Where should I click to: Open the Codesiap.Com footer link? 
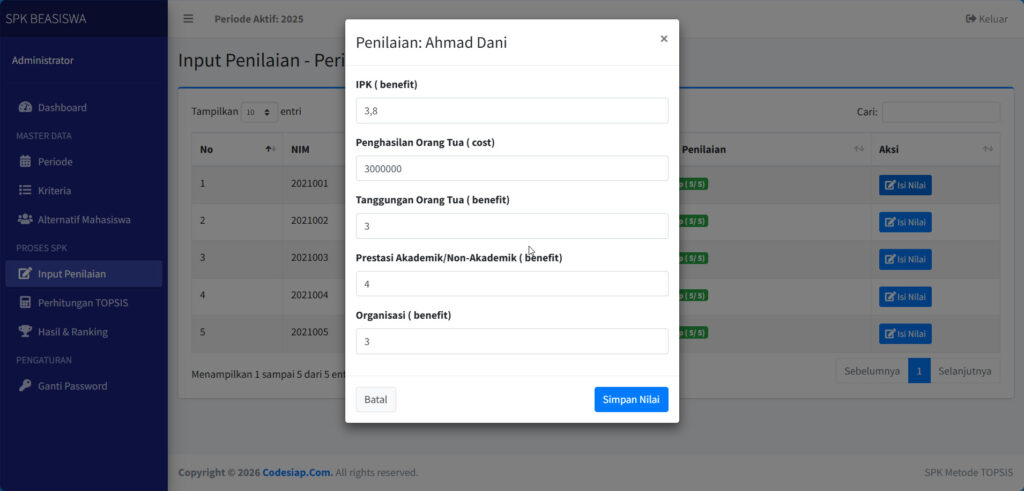(x=297, y=473)
